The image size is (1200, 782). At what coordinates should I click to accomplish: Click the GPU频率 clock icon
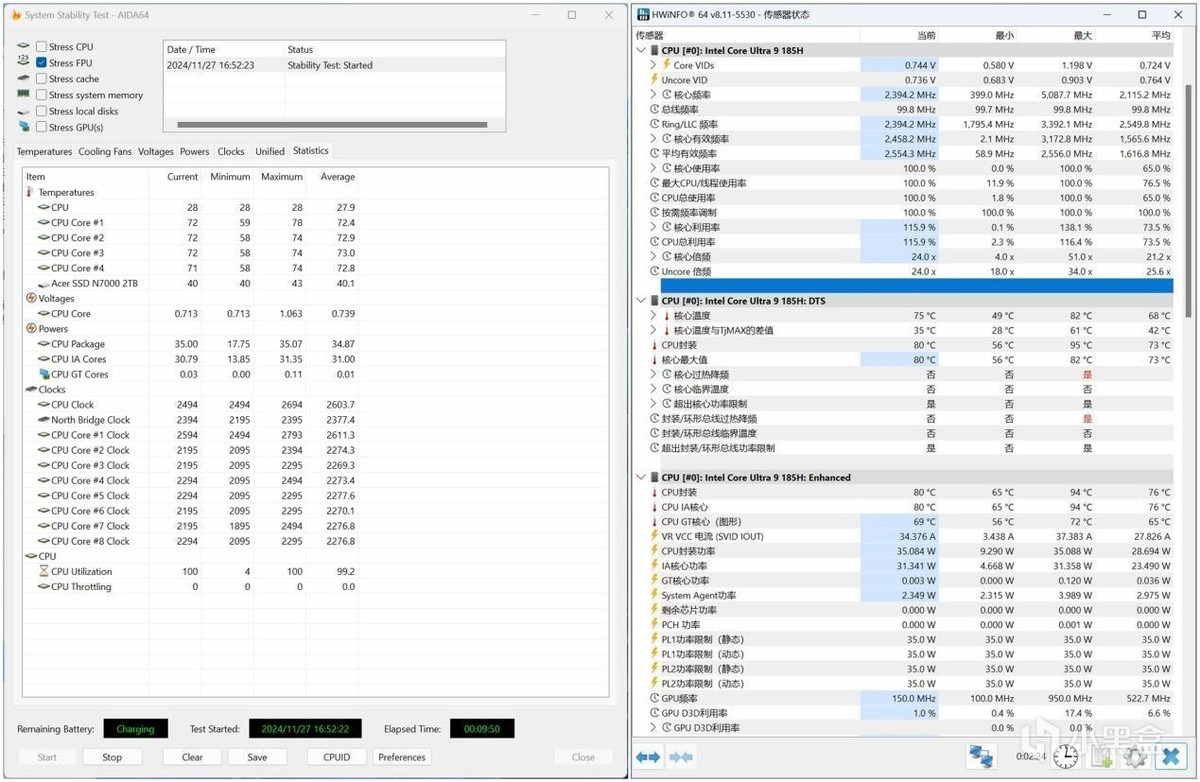[654, 698]
